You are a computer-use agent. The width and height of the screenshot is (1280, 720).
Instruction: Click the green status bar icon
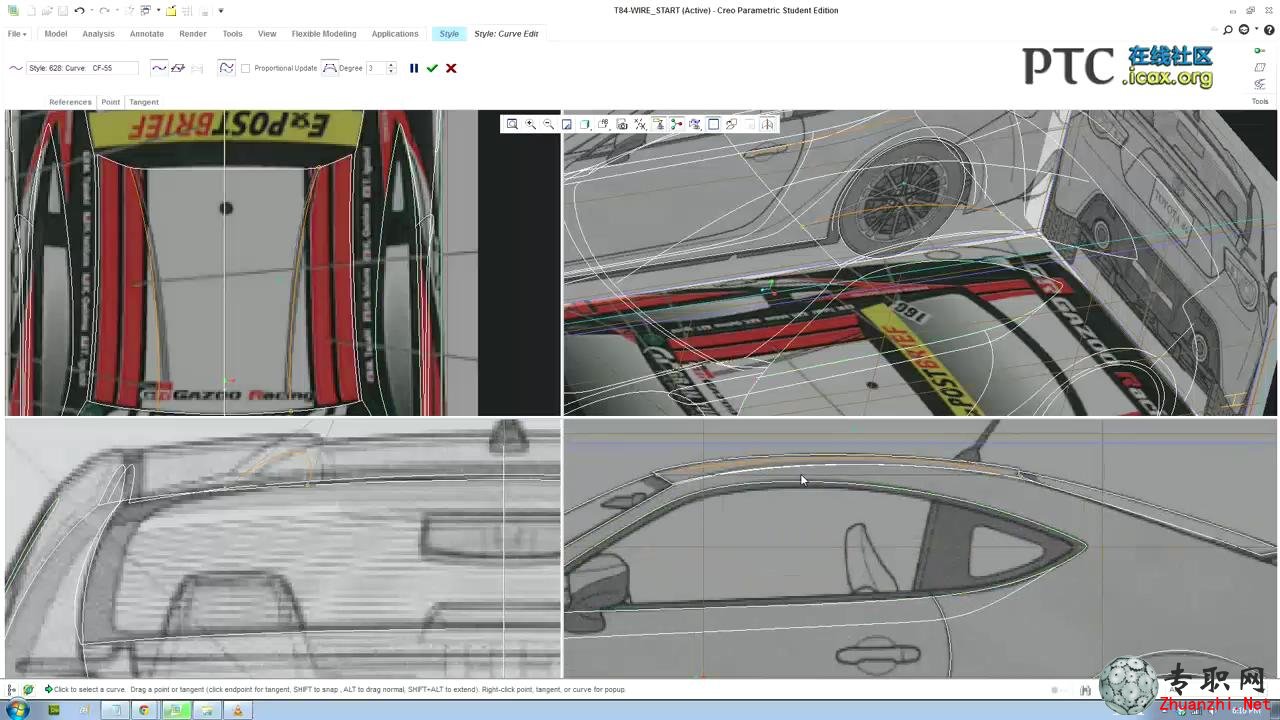28,689
